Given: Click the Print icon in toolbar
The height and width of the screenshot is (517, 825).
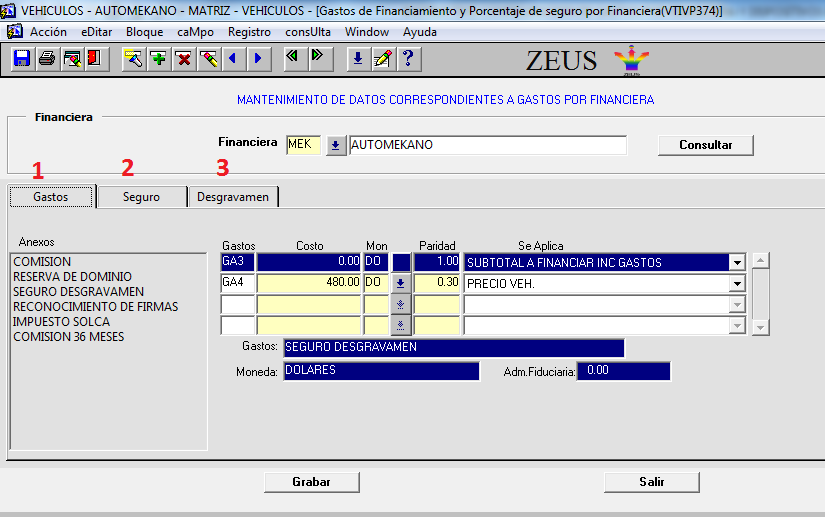Looking at the screenshot, I should click(x=46, y=59).
